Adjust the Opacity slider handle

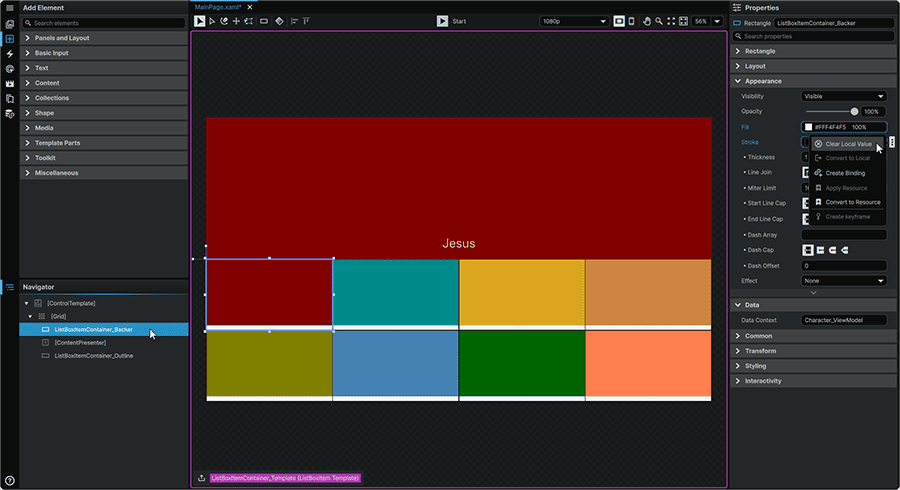click(854, 111)
